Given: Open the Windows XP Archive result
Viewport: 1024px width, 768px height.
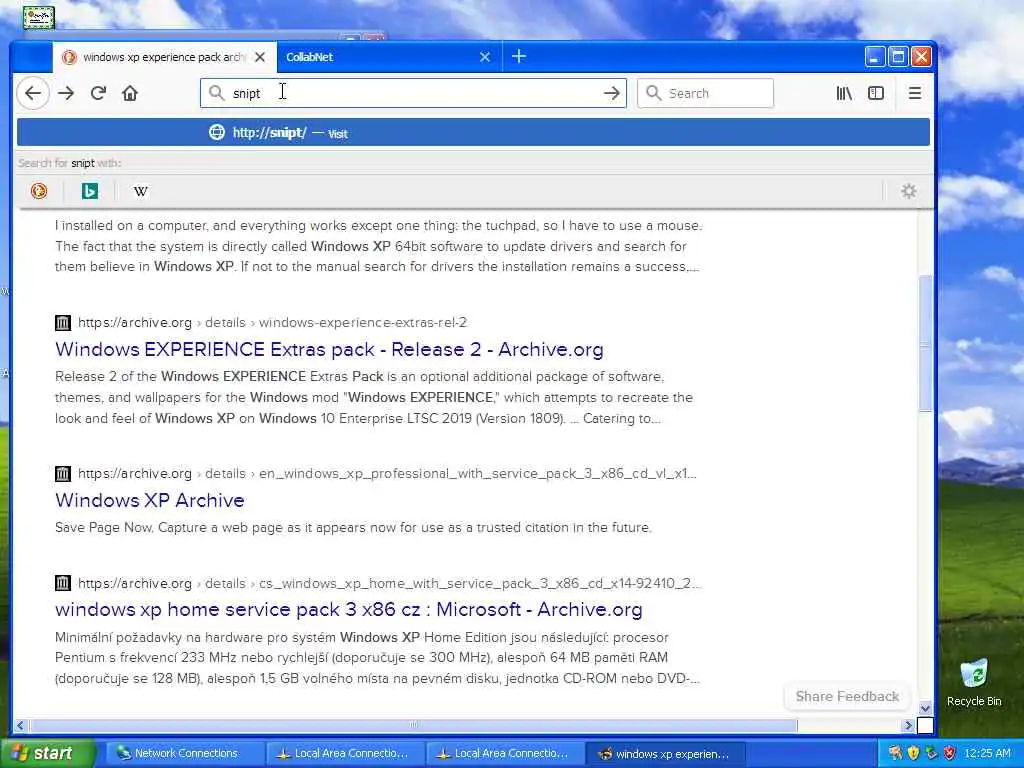Looking at the screenshot, I should [x=150, y=500].
